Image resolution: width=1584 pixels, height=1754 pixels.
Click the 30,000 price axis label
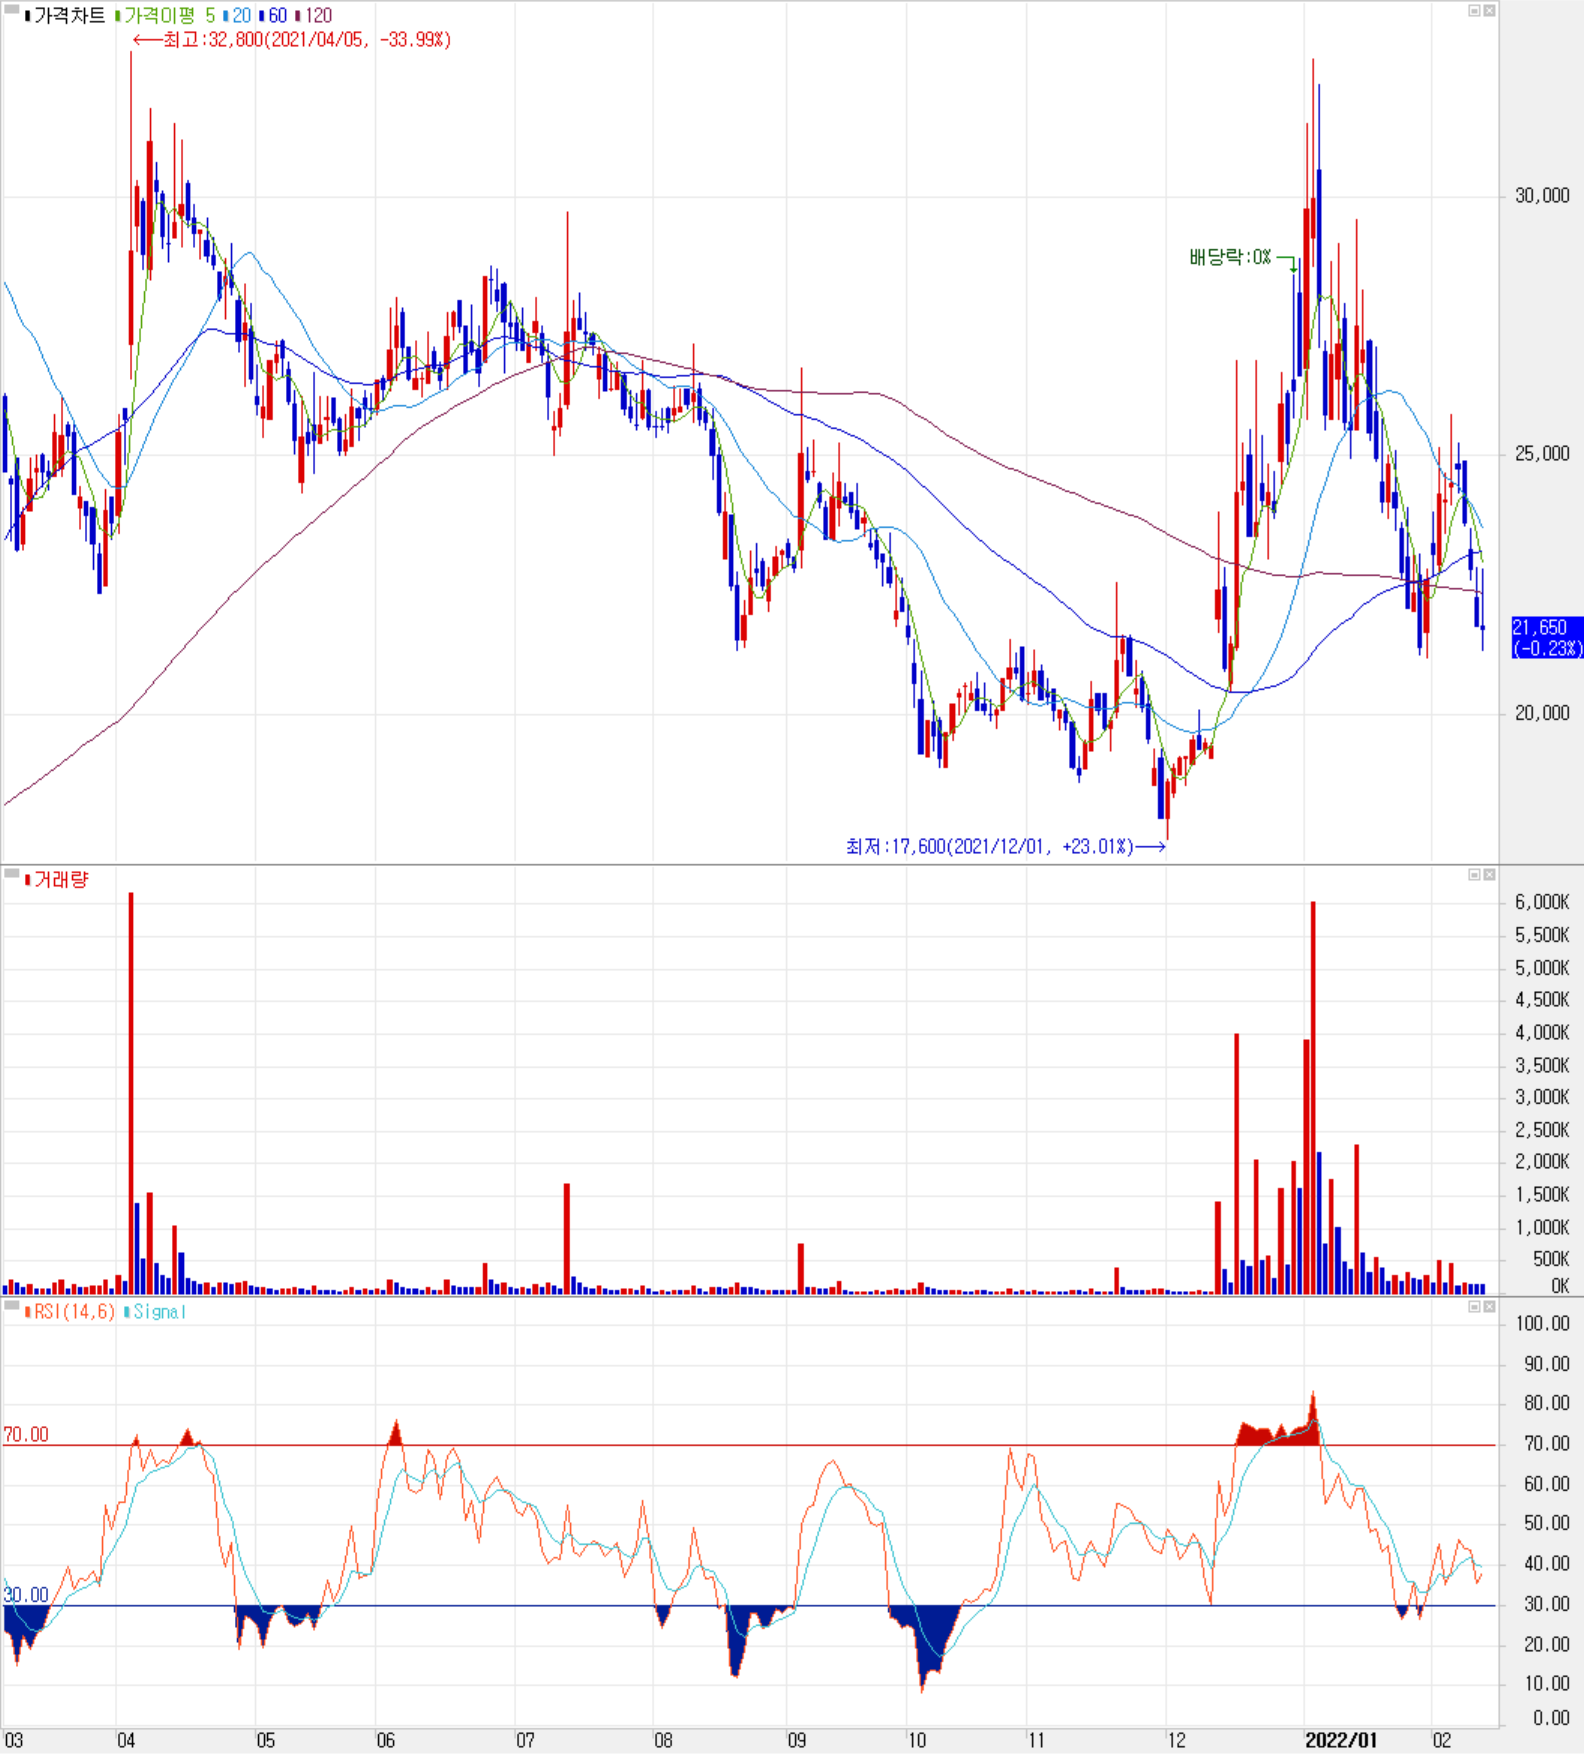(1542, 196)
